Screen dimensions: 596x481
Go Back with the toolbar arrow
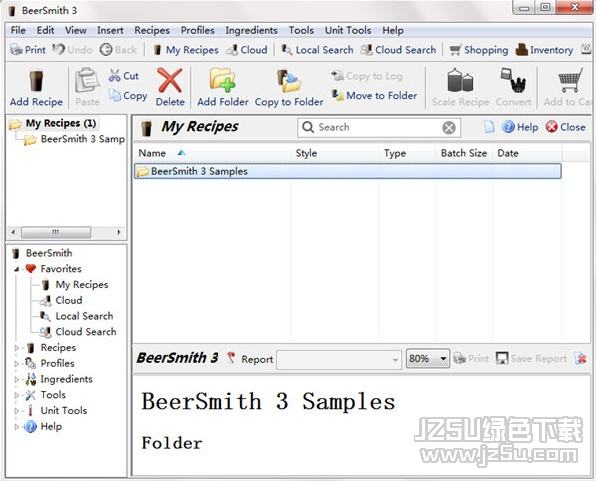point(118,49)
